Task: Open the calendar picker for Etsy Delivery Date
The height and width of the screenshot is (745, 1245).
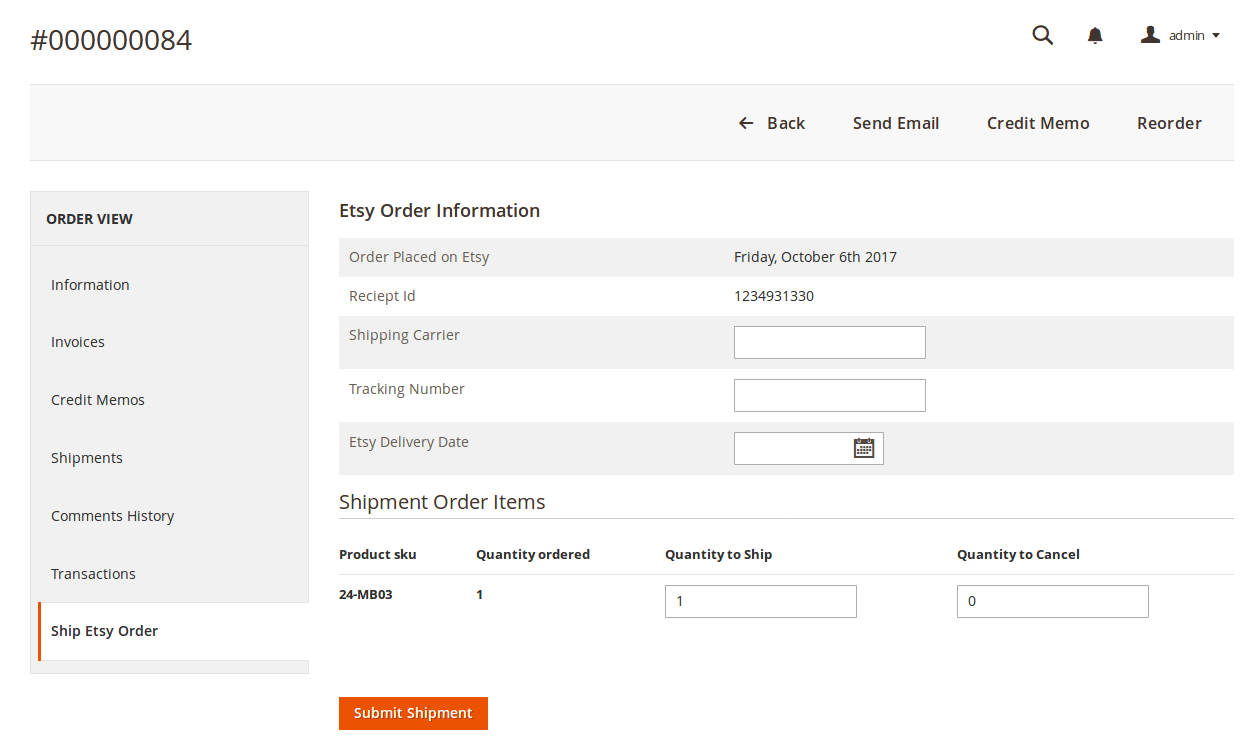Action: tap(863, 447)
